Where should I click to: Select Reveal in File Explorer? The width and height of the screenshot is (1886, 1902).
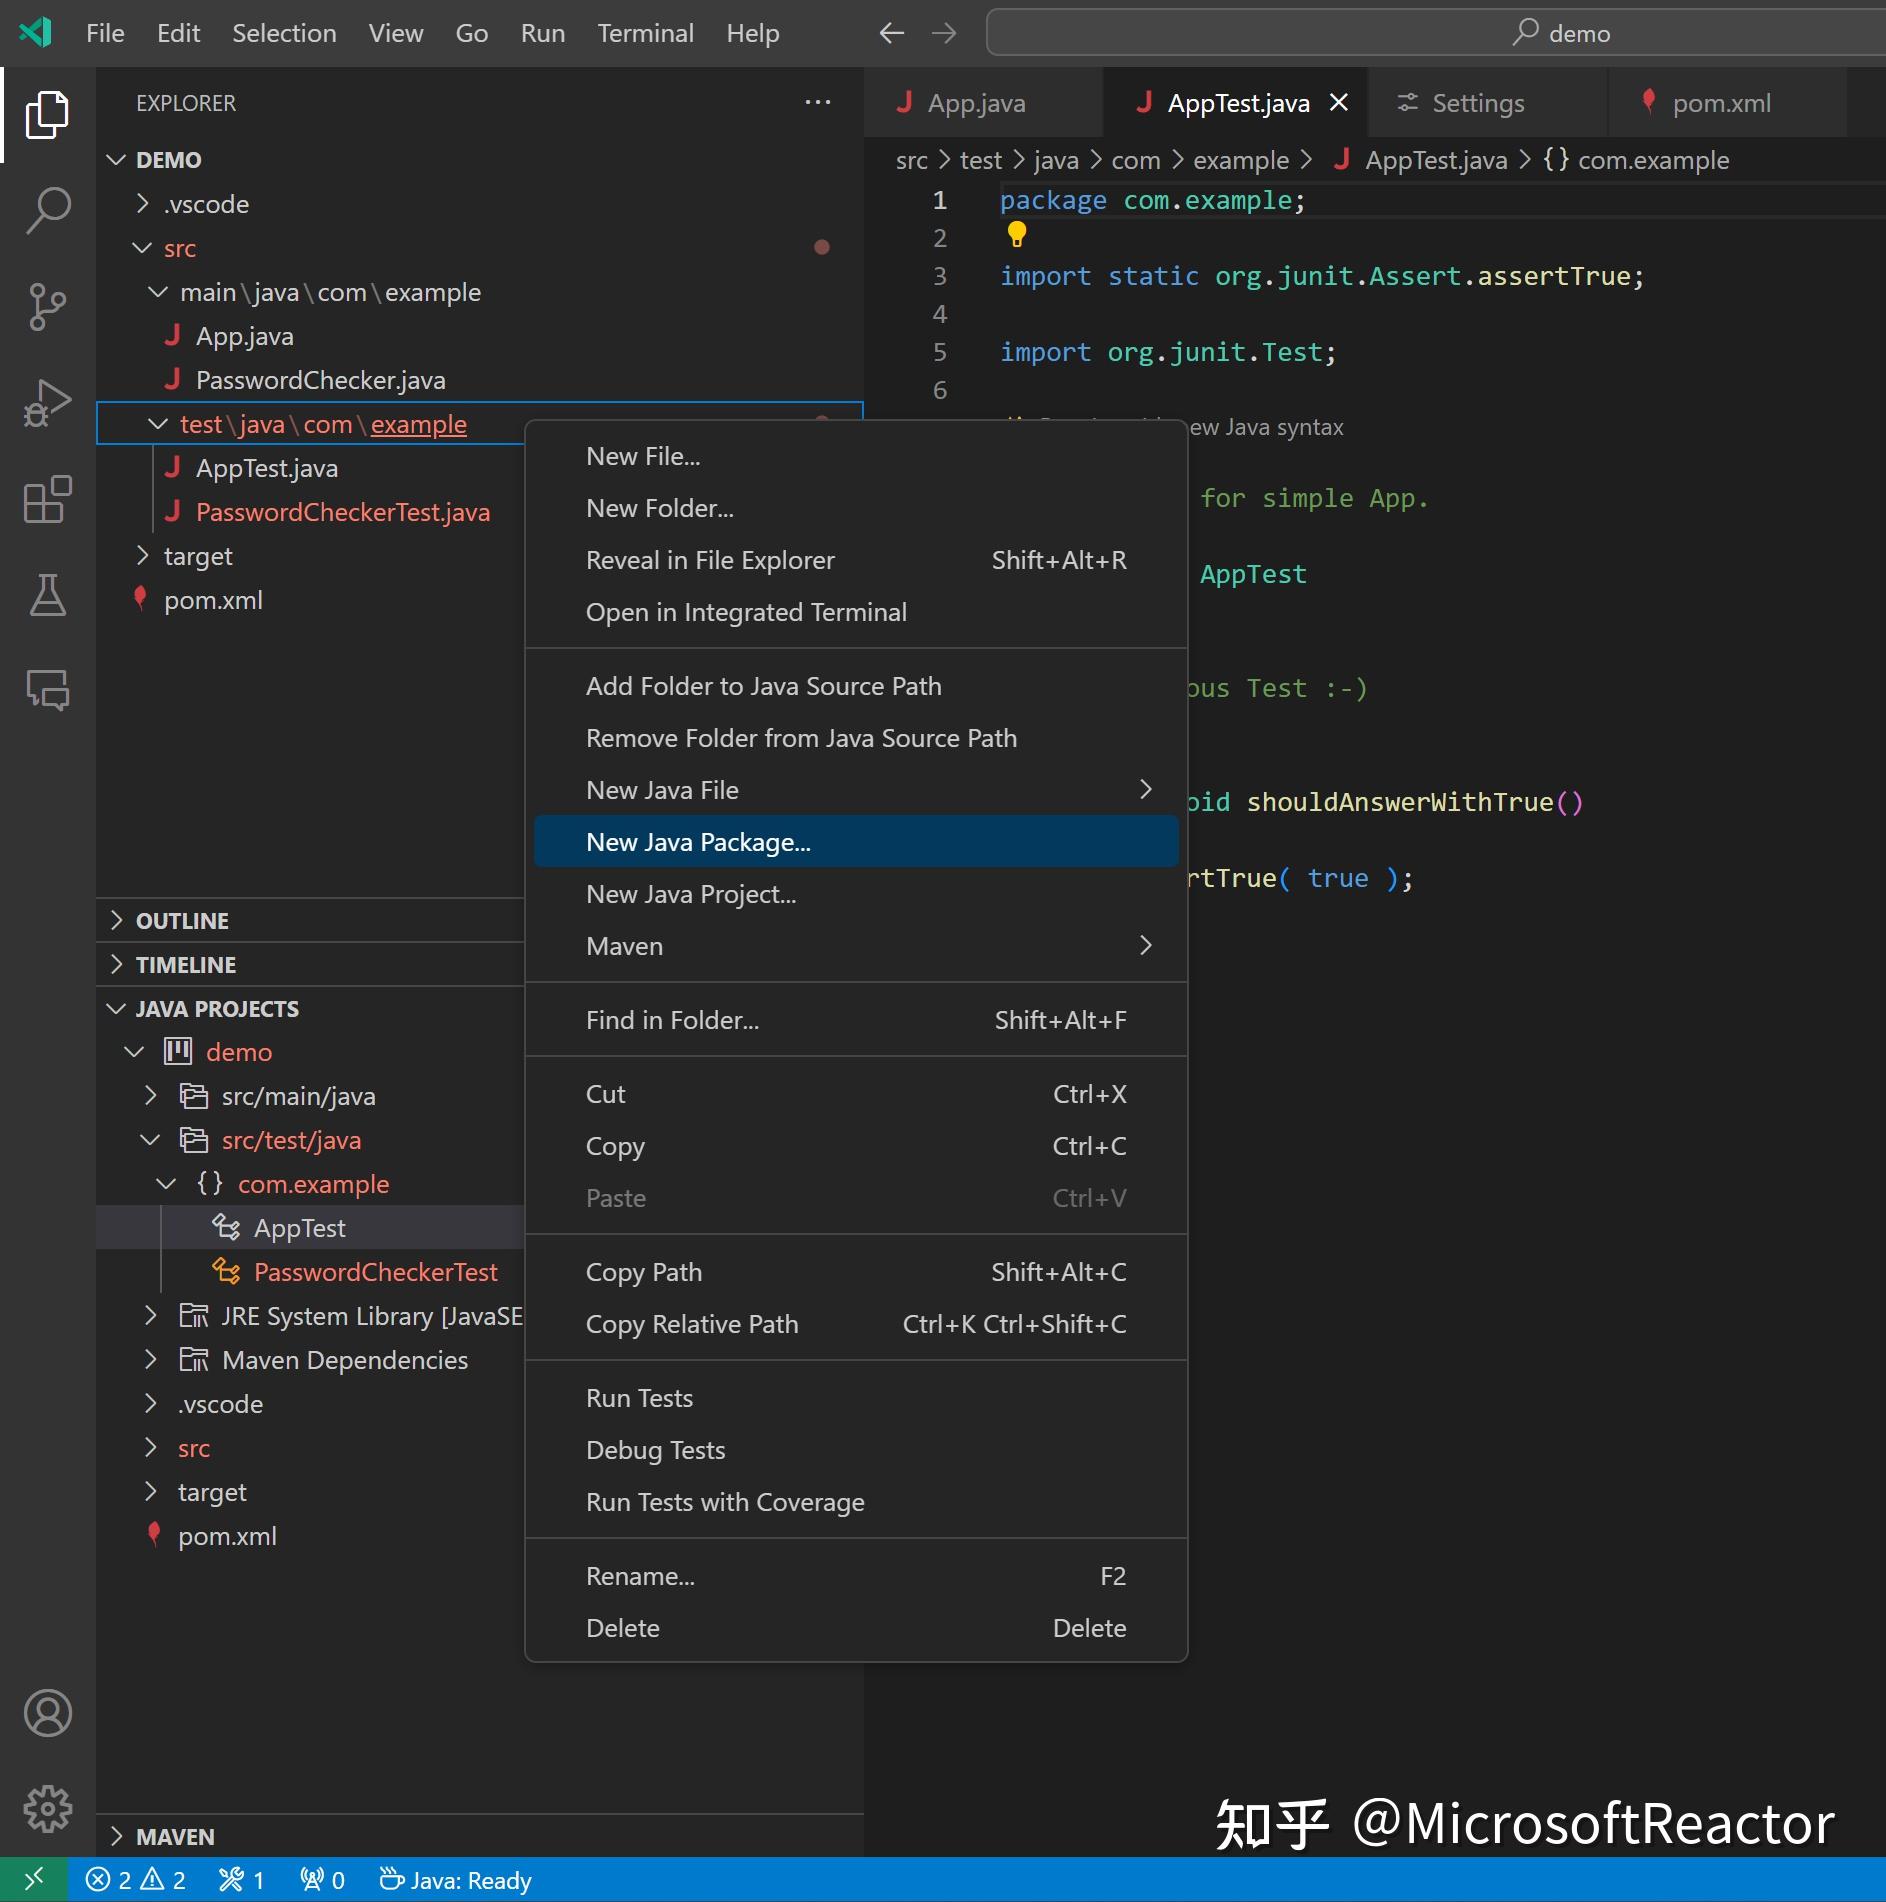[856, 560]
